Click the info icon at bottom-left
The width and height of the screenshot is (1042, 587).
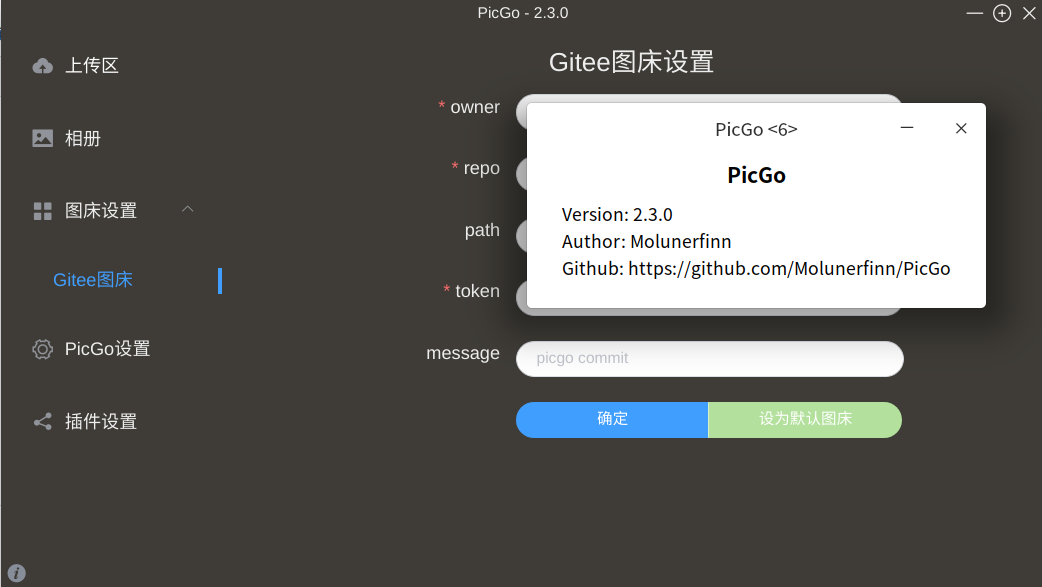click(x=16, y=573)
